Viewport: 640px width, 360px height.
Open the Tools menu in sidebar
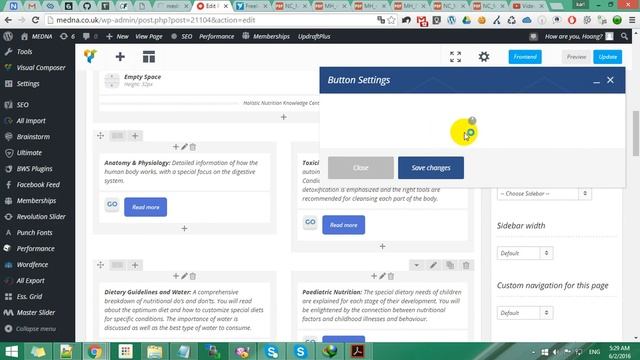[x=24, y=52]
